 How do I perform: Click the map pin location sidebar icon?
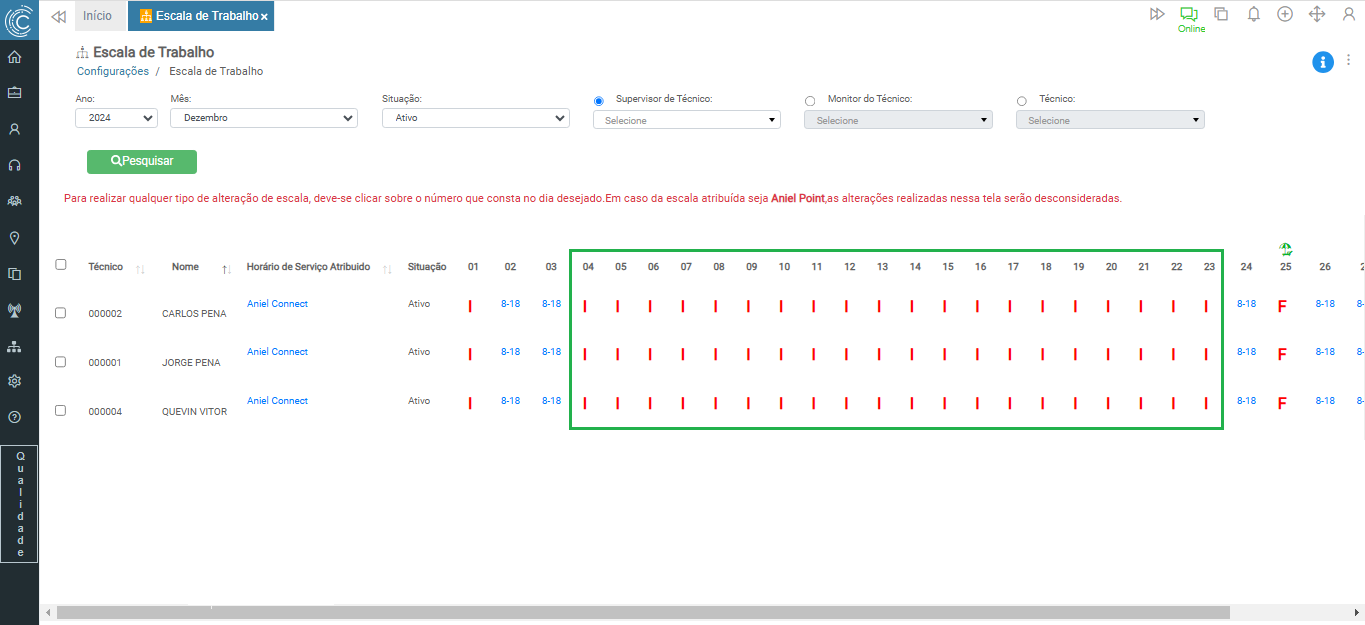coord(14,238)
